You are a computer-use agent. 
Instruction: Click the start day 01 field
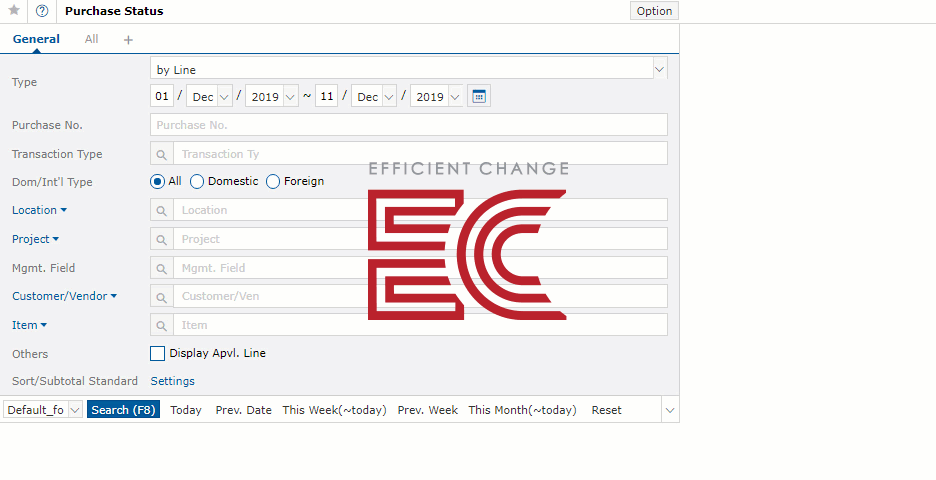pos(162,96)
